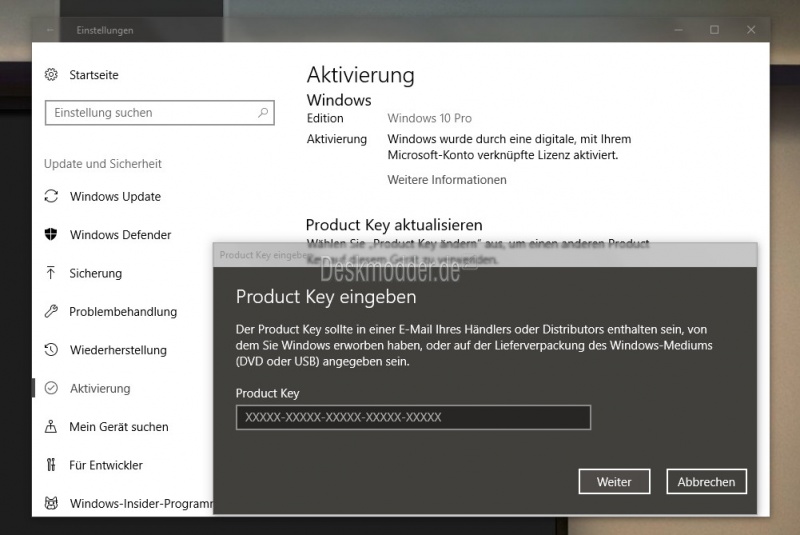
Task: Click the back arrow in title bar
Action: click(x=49, y=30)
